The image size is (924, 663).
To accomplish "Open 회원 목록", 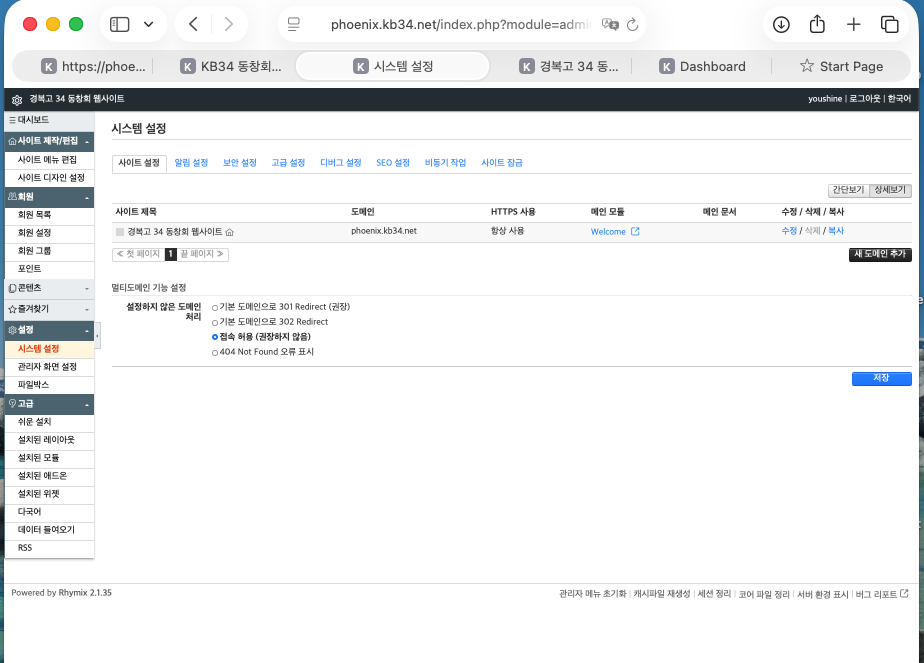I will coord(49,215).
